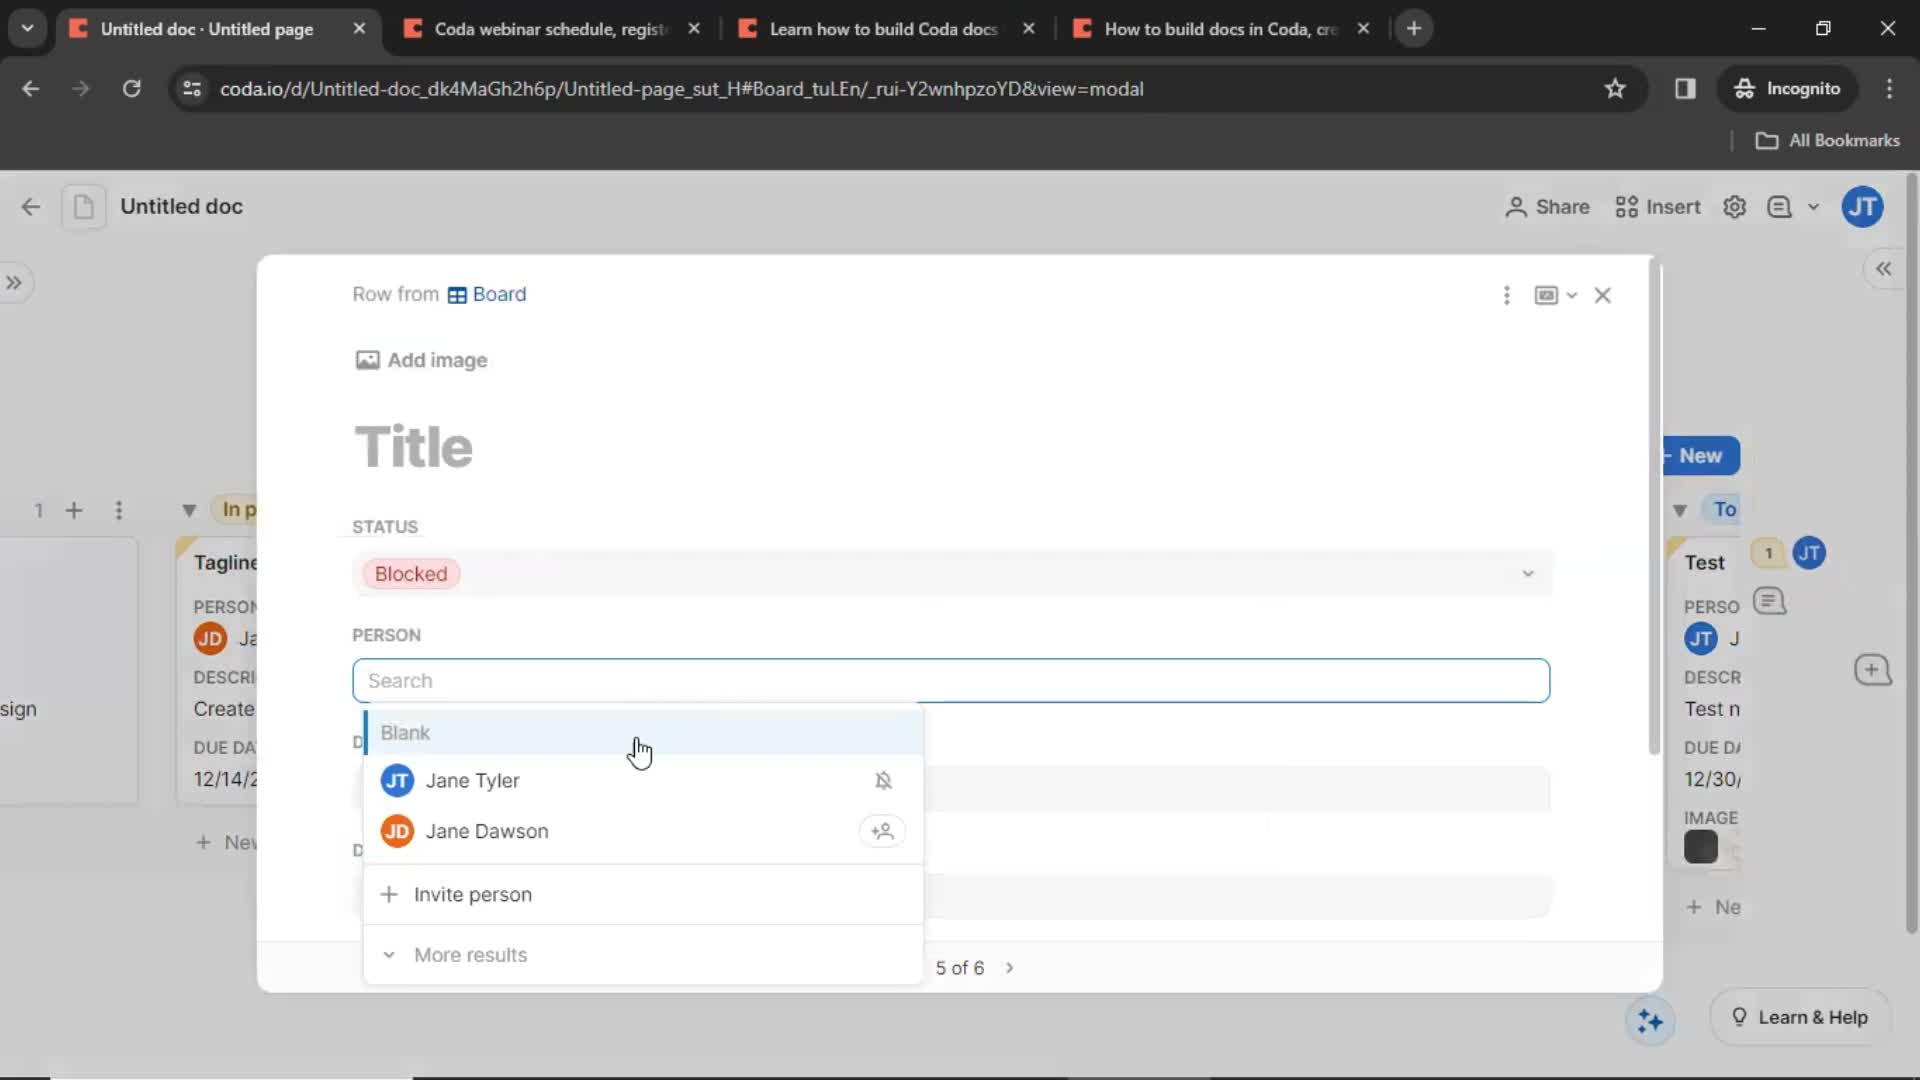Click the add person icon for Jane Dawson
This screenshot has height=1080, width=1920.
pos(882,831)
